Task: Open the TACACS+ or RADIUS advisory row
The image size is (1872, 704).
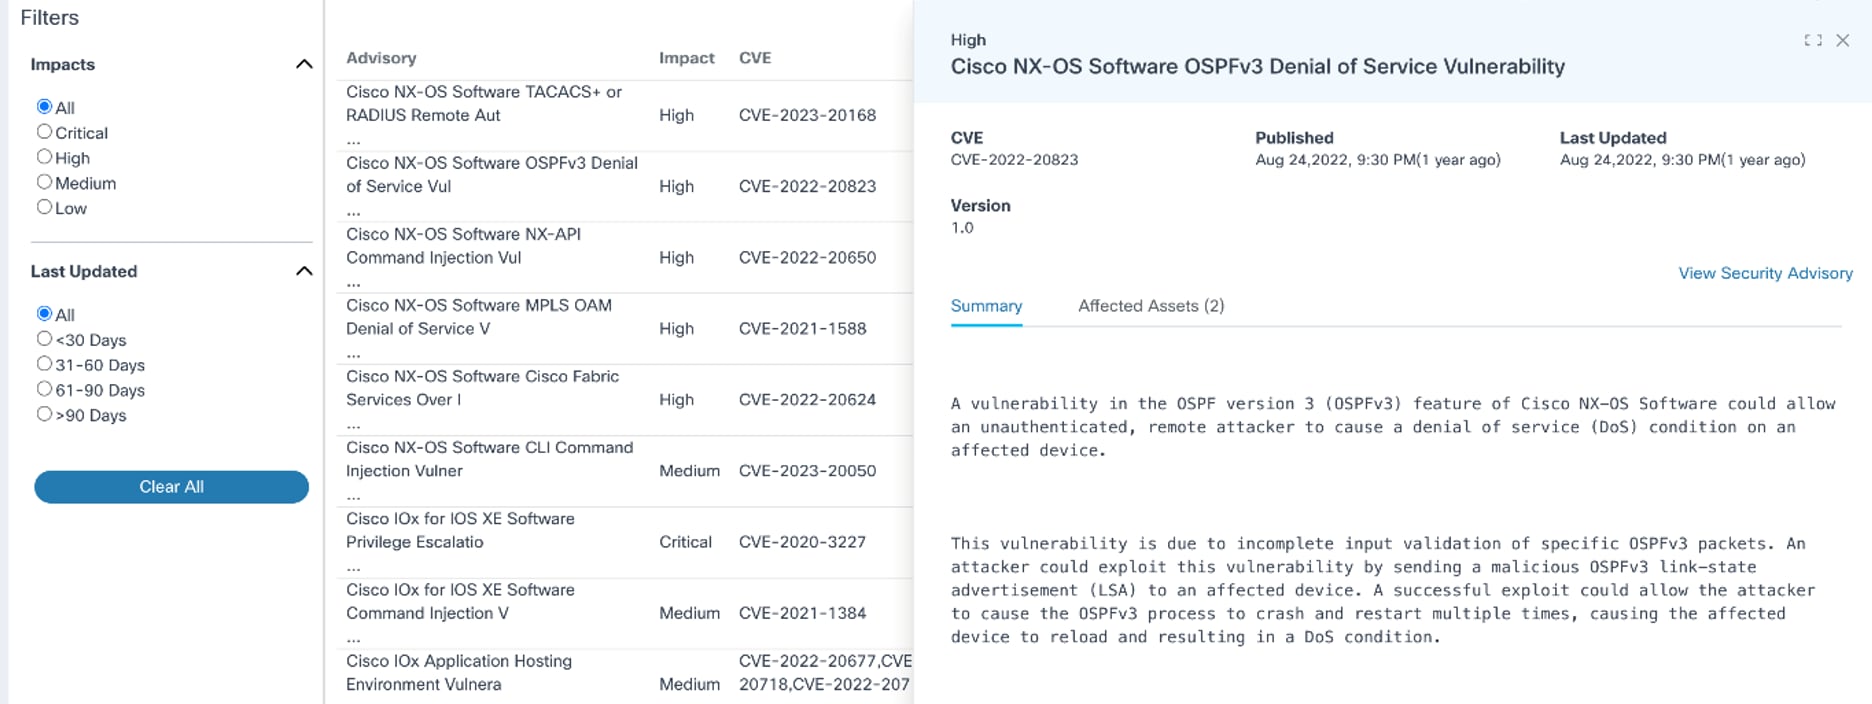Action: click(484, 104)
